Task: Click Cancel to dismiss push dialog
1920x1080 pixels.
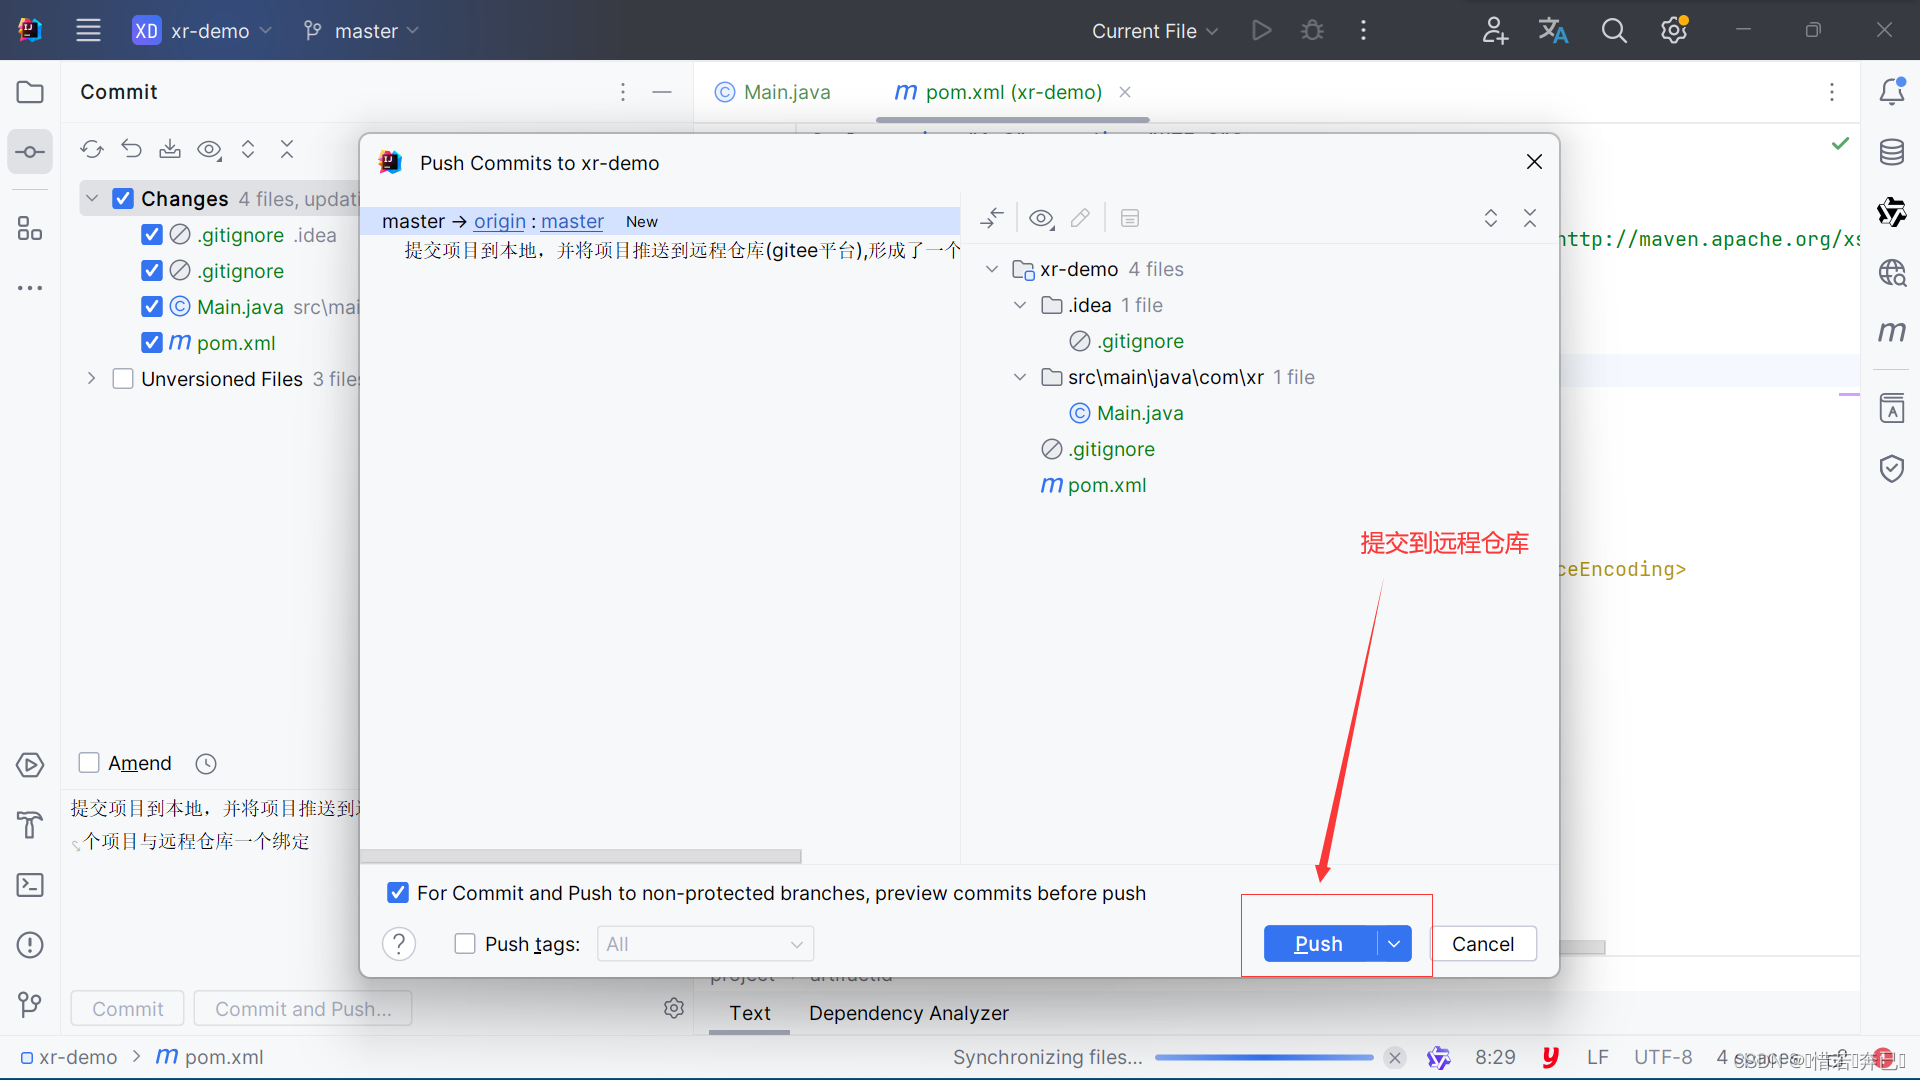Action: [1482, 943]
